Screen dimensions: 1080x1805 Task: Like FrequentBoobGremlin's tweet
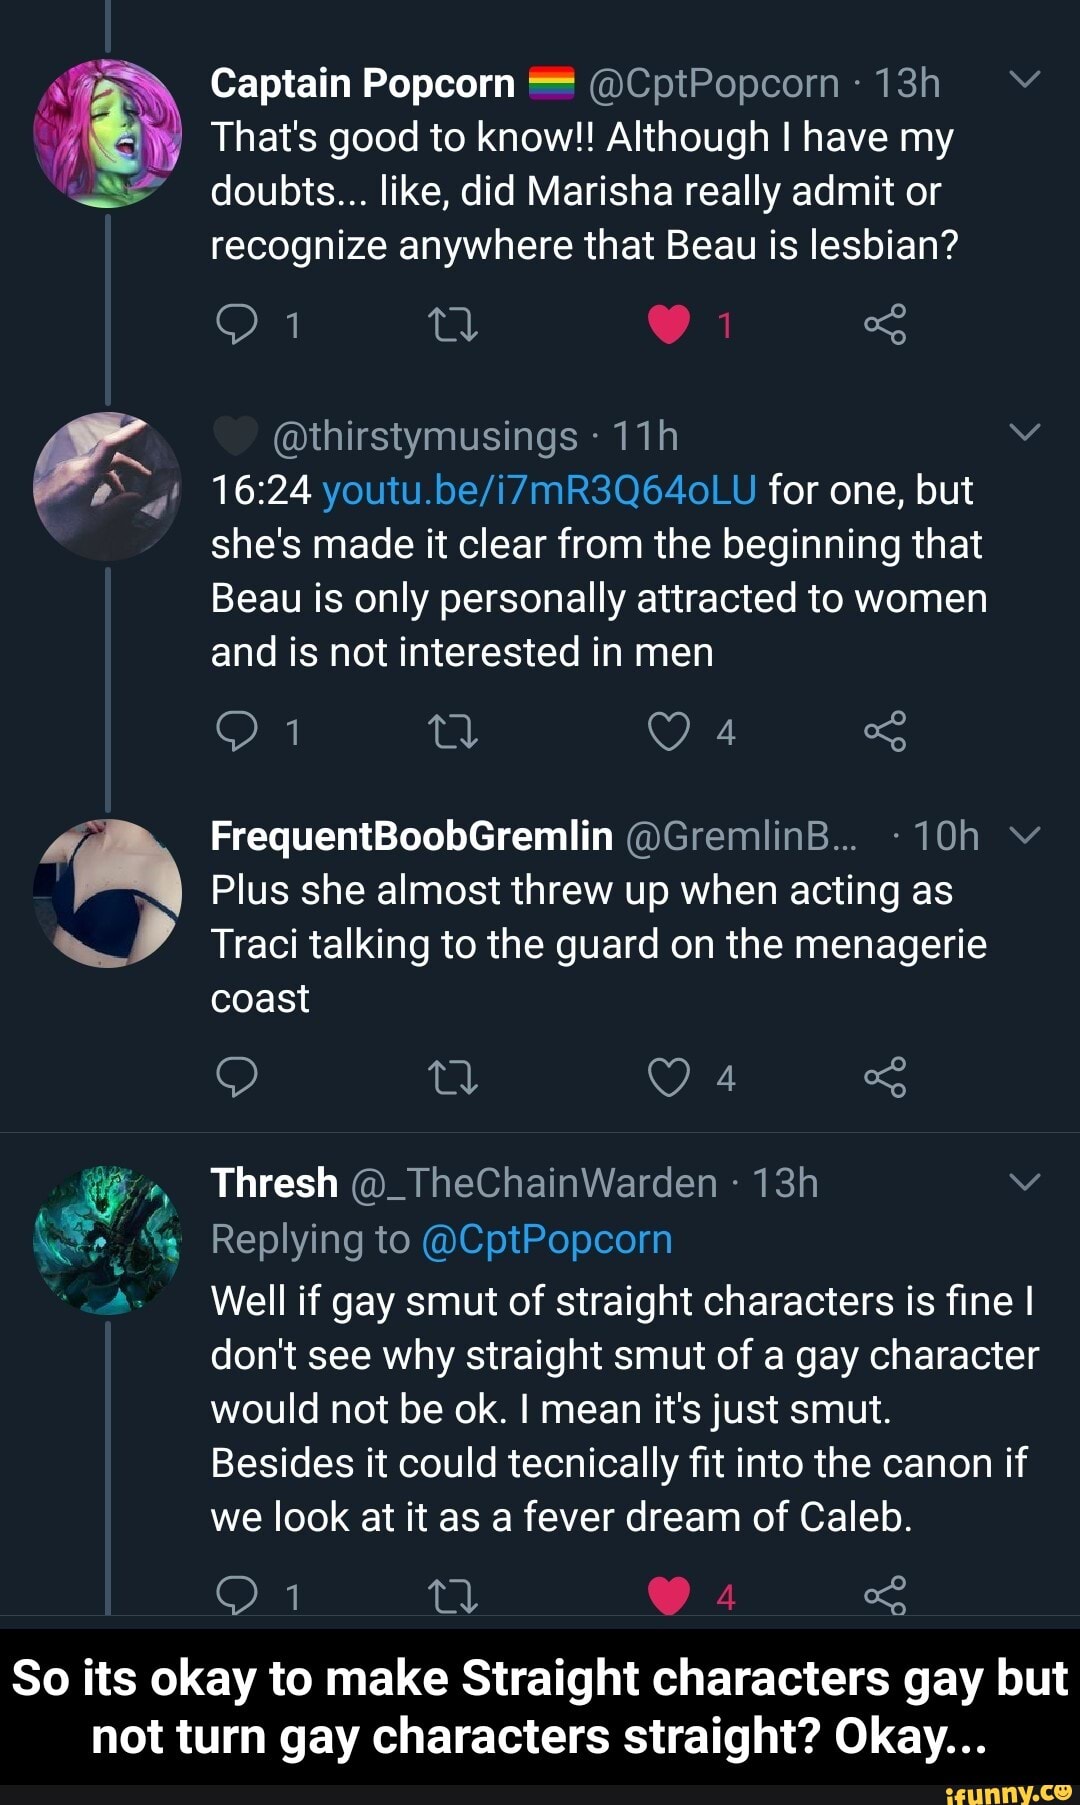click(669, 1077)
